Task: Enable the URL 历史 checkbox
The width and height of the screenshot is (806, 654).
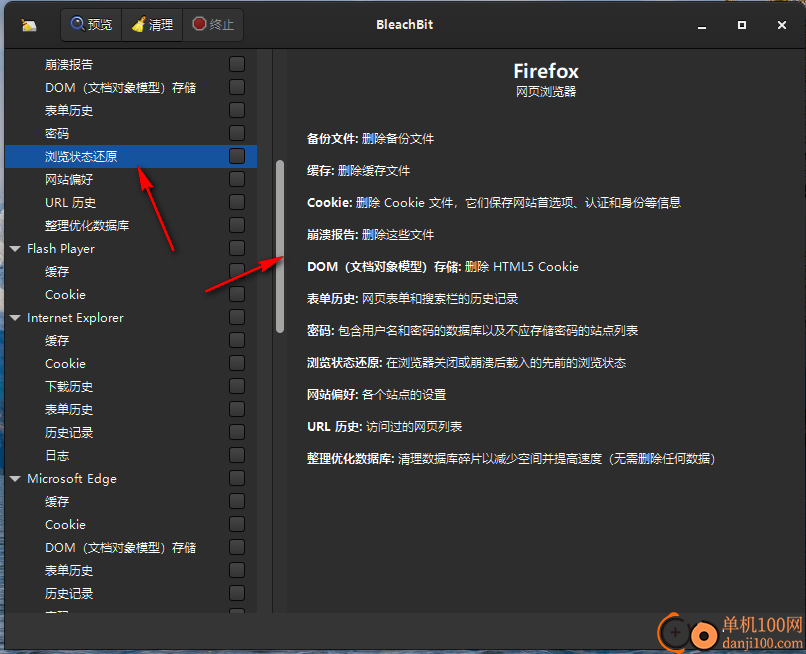Action: pos(237,202)
